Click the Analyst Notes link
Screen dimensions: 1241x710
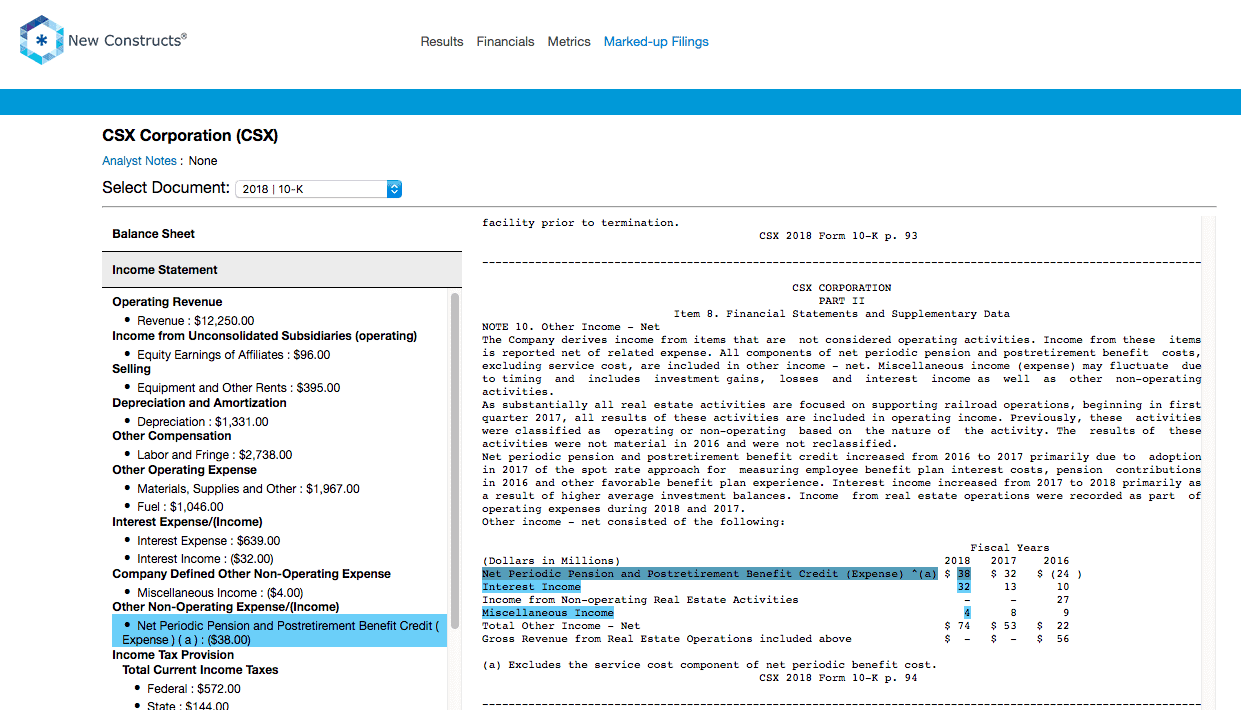tap(139, 161)
